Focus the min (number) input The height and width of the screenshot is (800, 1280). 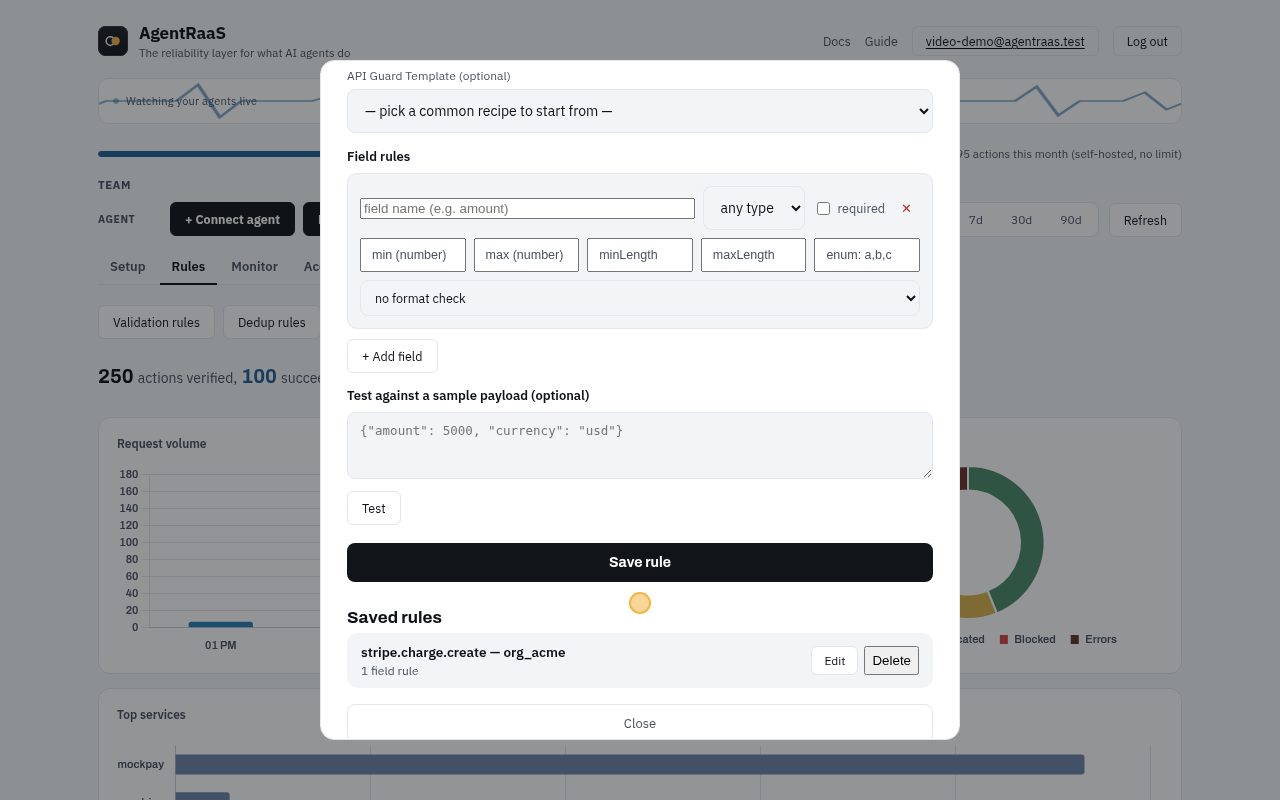(413, 255)
